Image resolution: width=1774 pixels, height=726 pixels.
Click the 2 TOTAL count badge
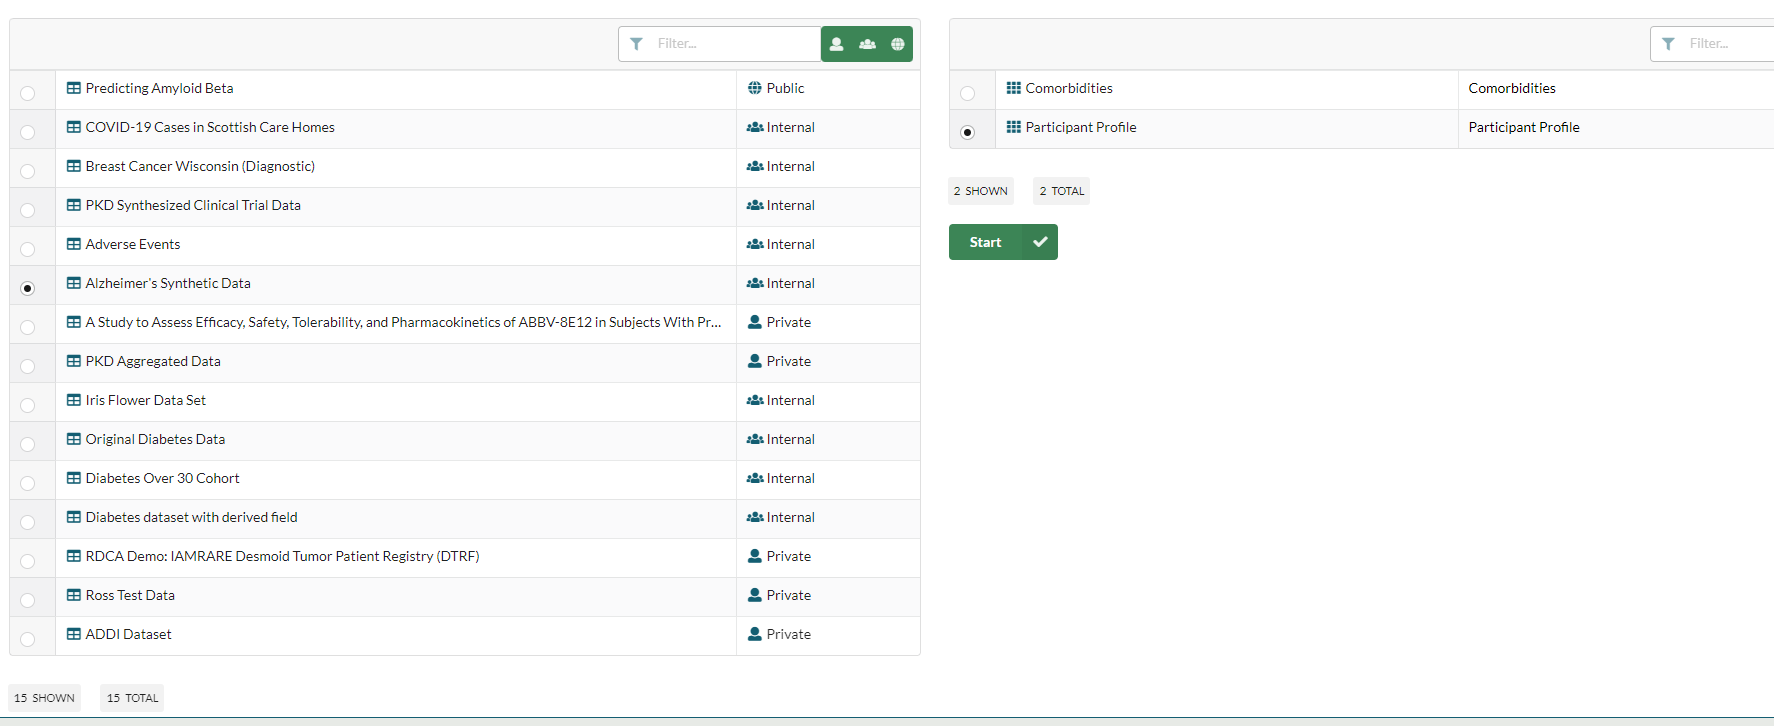pyautogui.click(x=1061, y=191)
